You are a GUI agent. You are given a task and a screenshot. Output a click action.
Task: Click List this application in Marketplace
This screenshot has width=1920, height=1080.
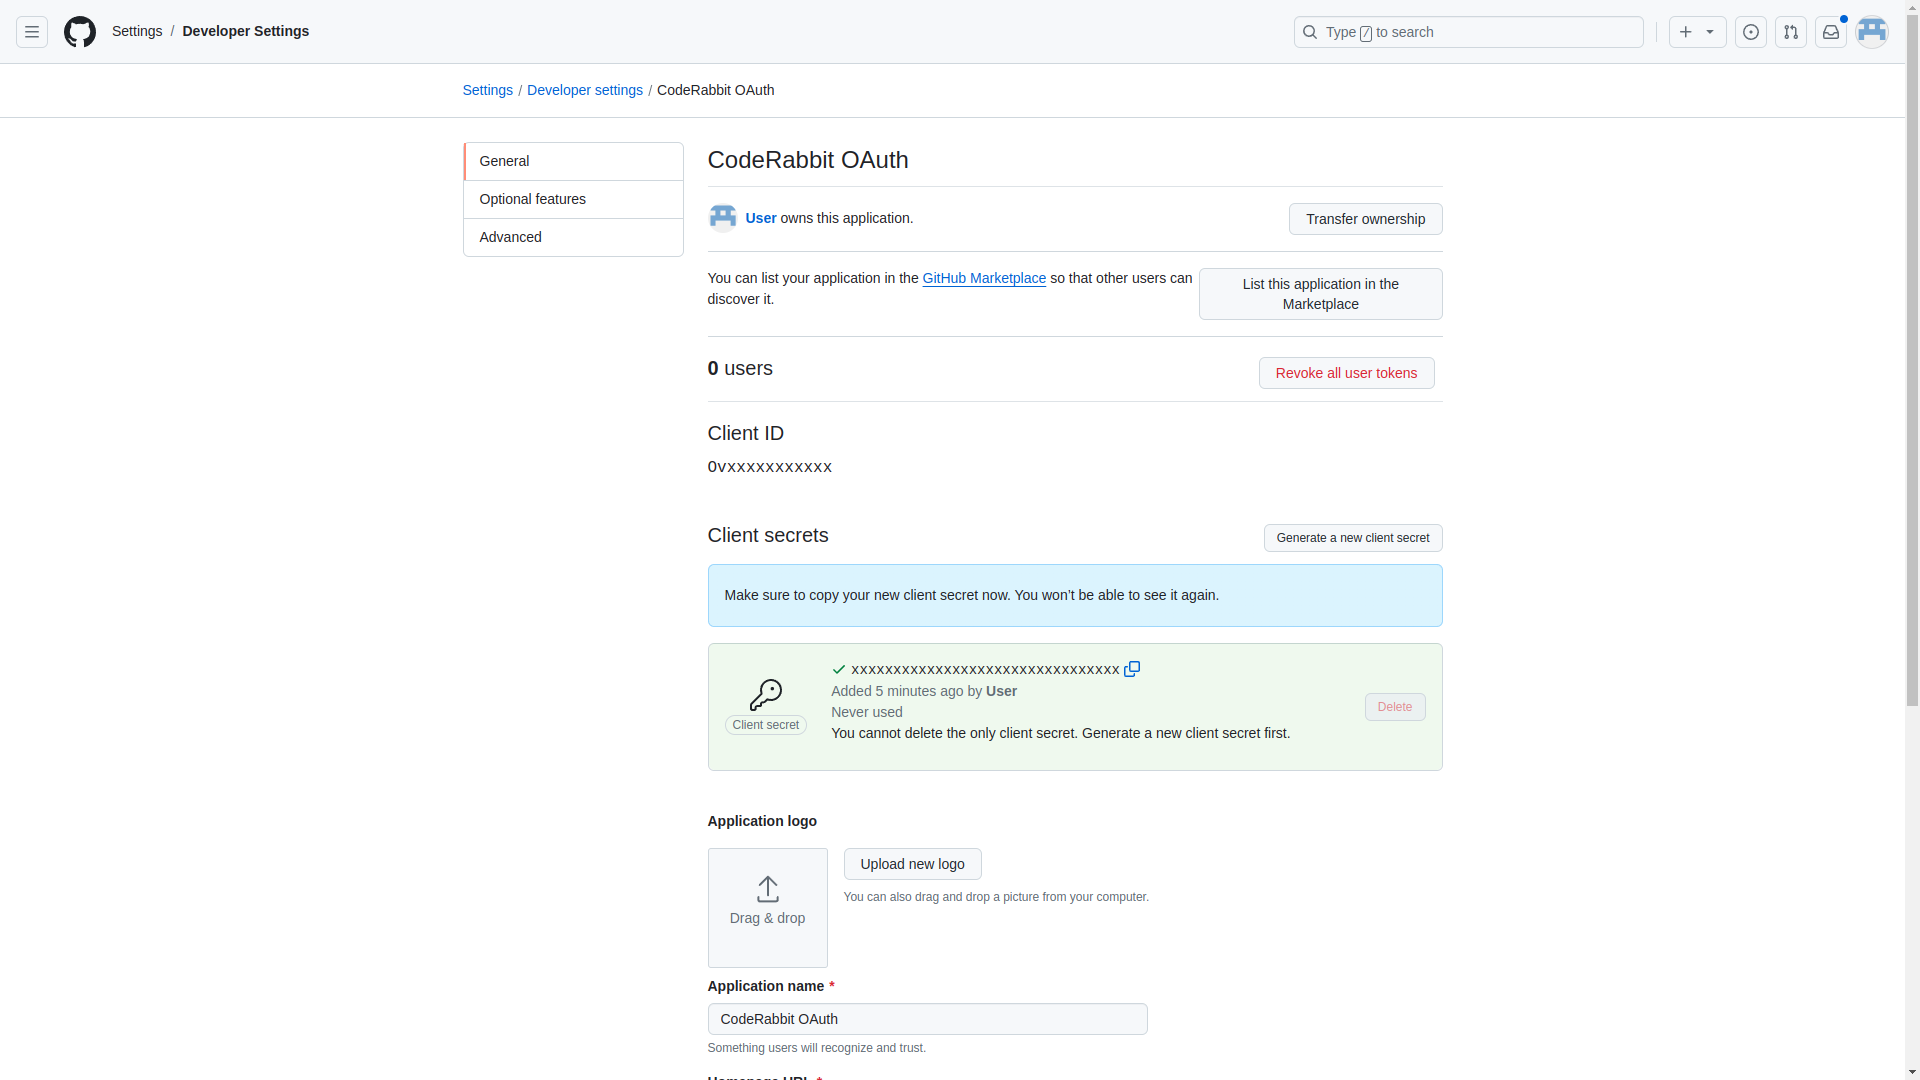(1320, 293)
